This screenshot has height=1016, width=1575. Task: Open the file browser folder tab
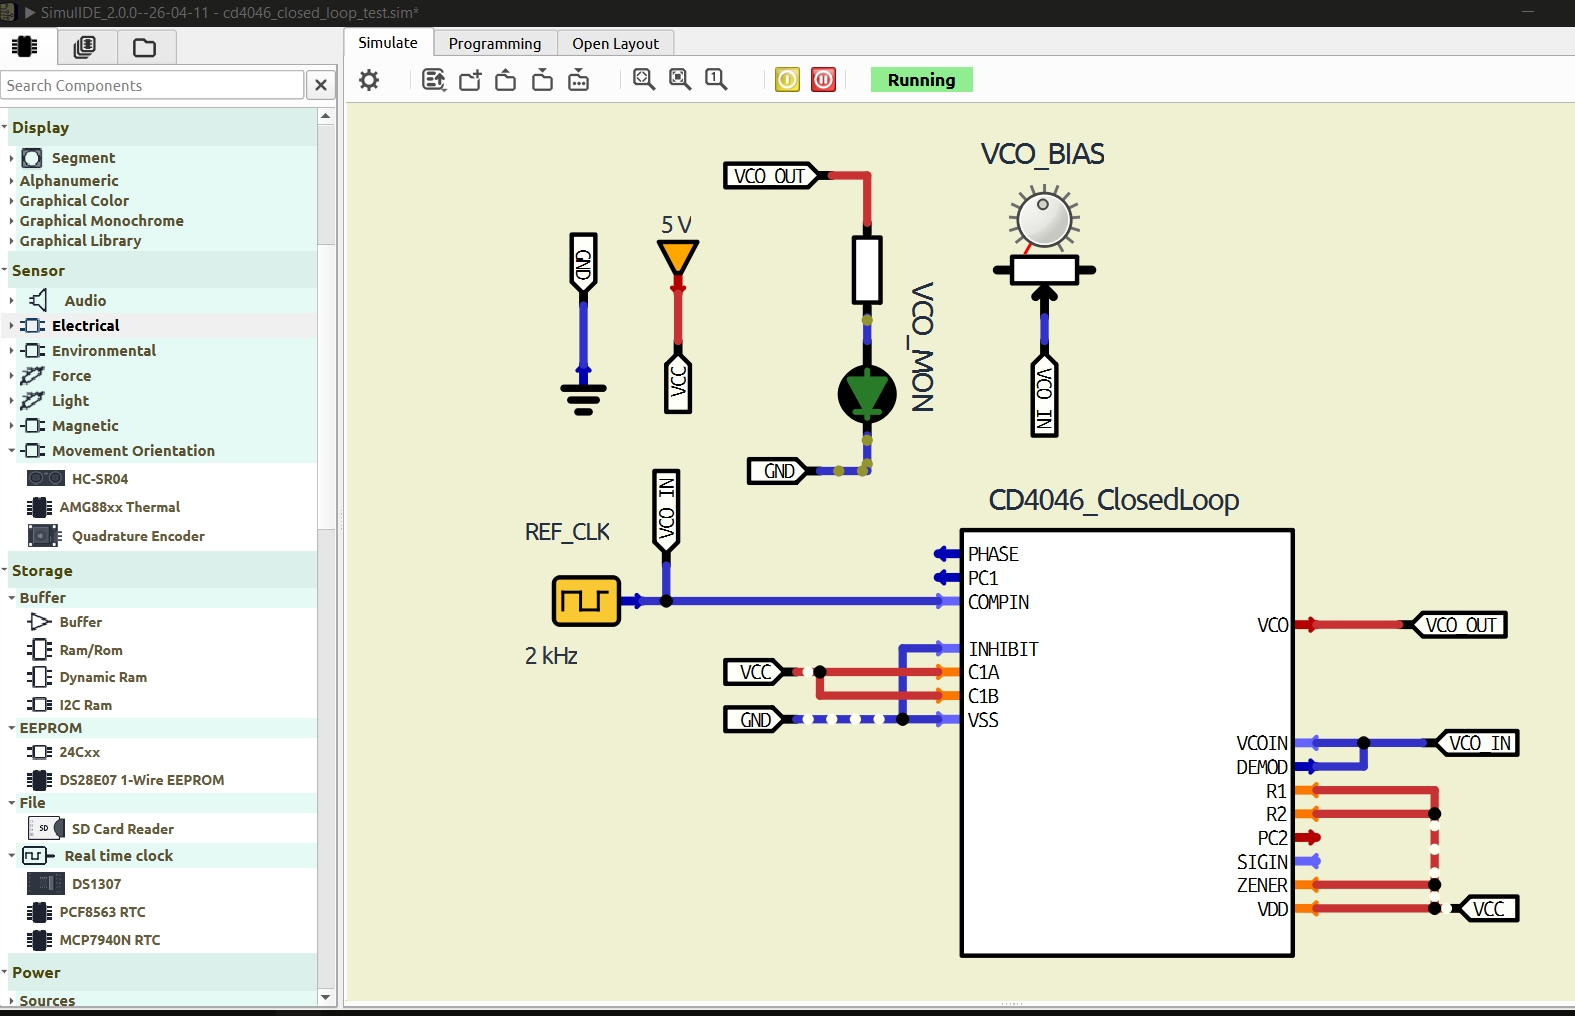pyautogui.click(x=145, y=47)
